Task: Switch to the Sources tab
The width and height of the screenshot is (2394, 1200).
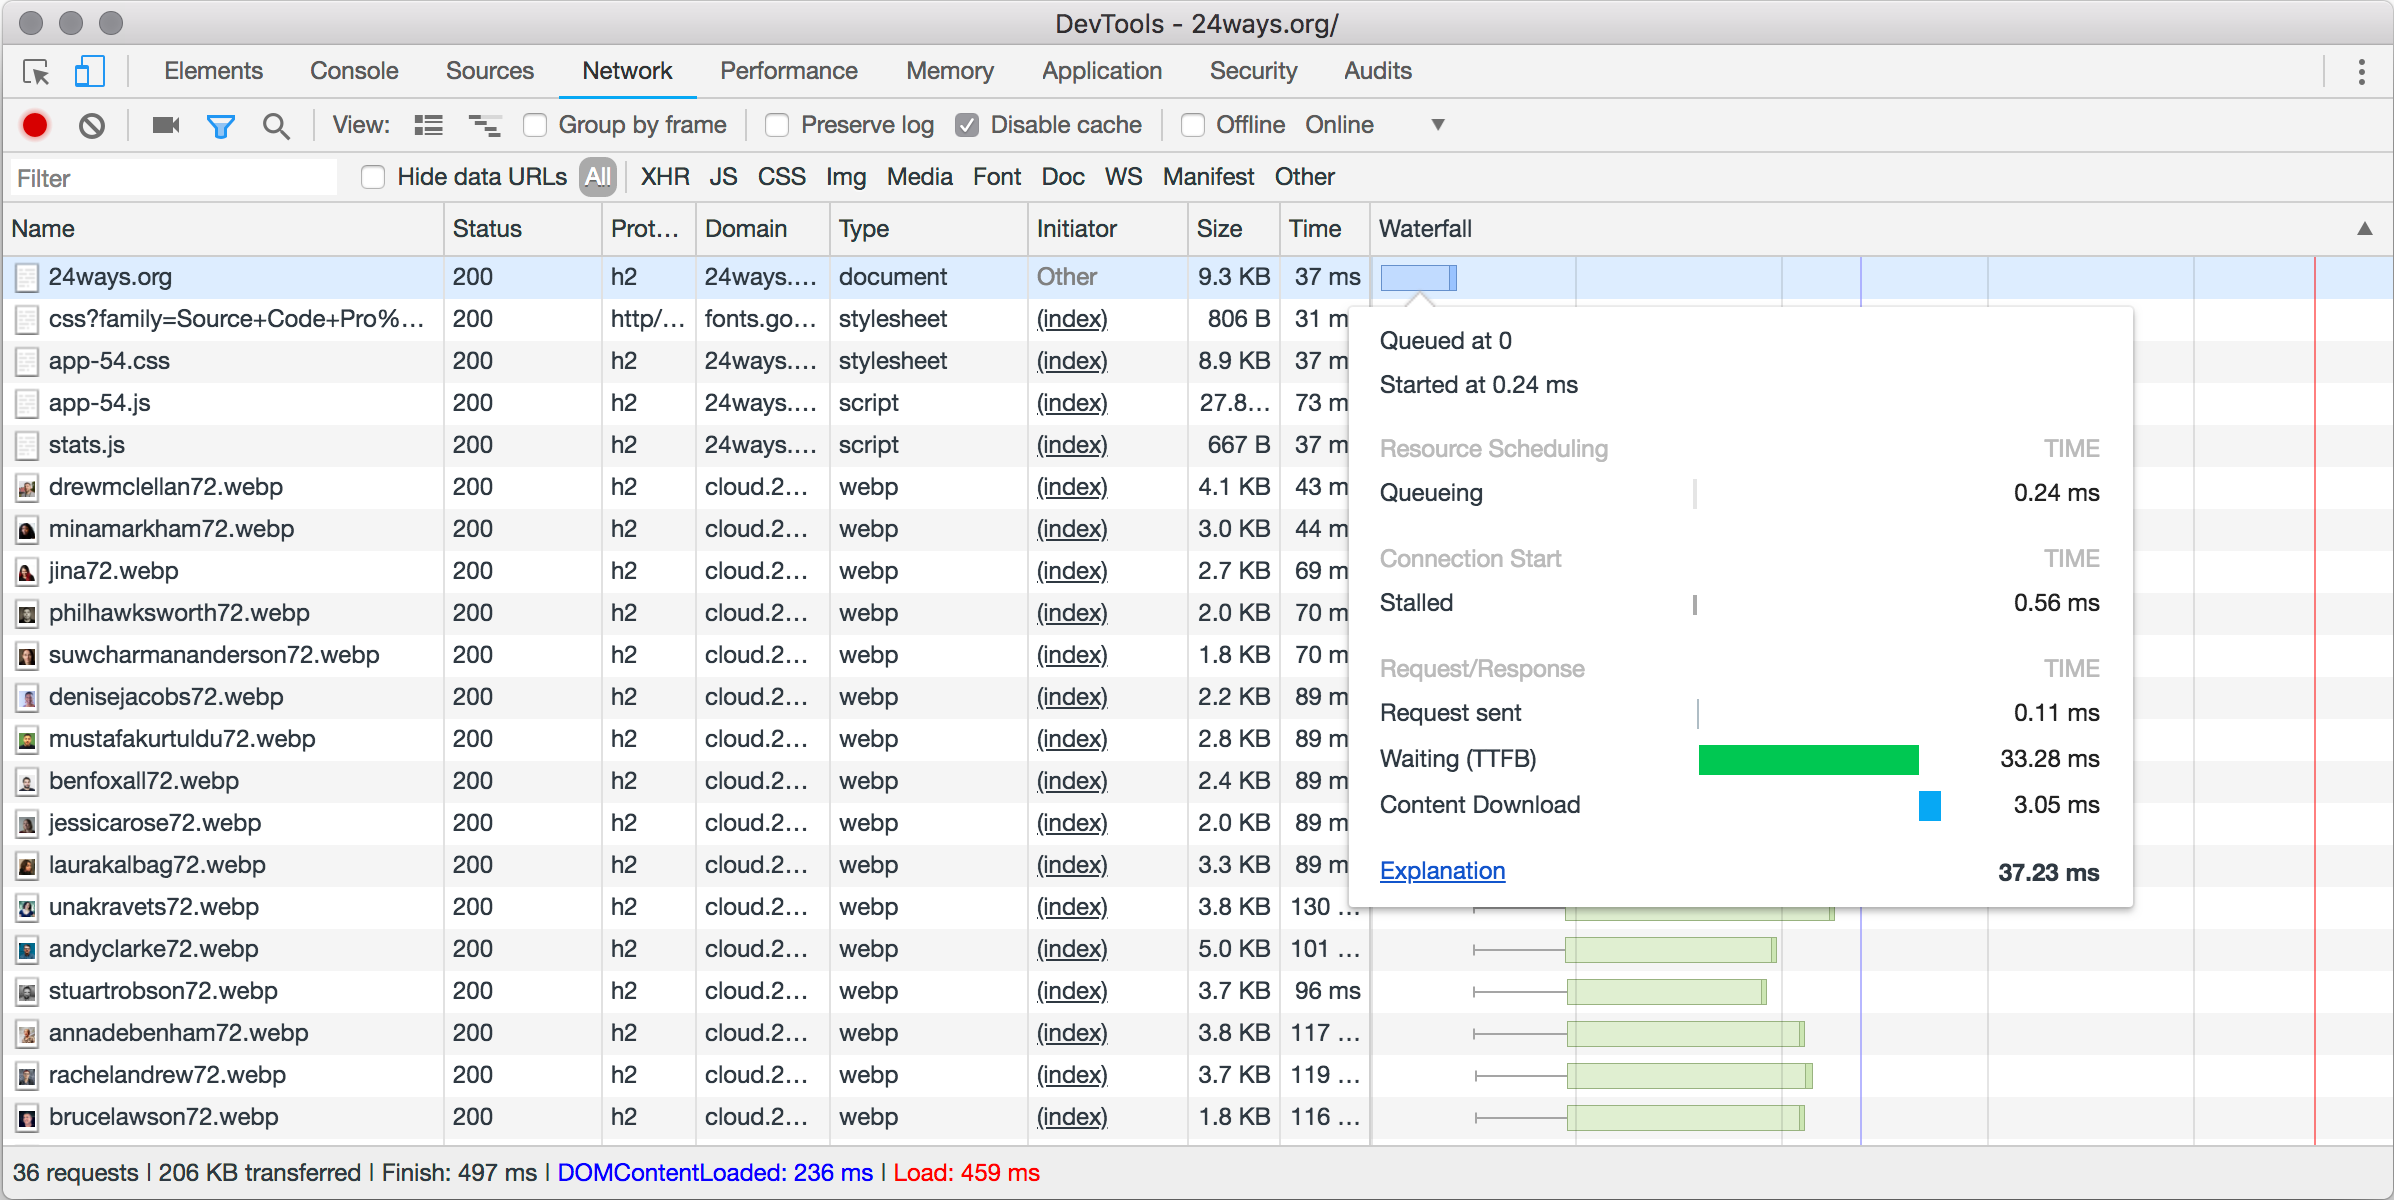Action: pyautogui.click(x=490, y=71)
